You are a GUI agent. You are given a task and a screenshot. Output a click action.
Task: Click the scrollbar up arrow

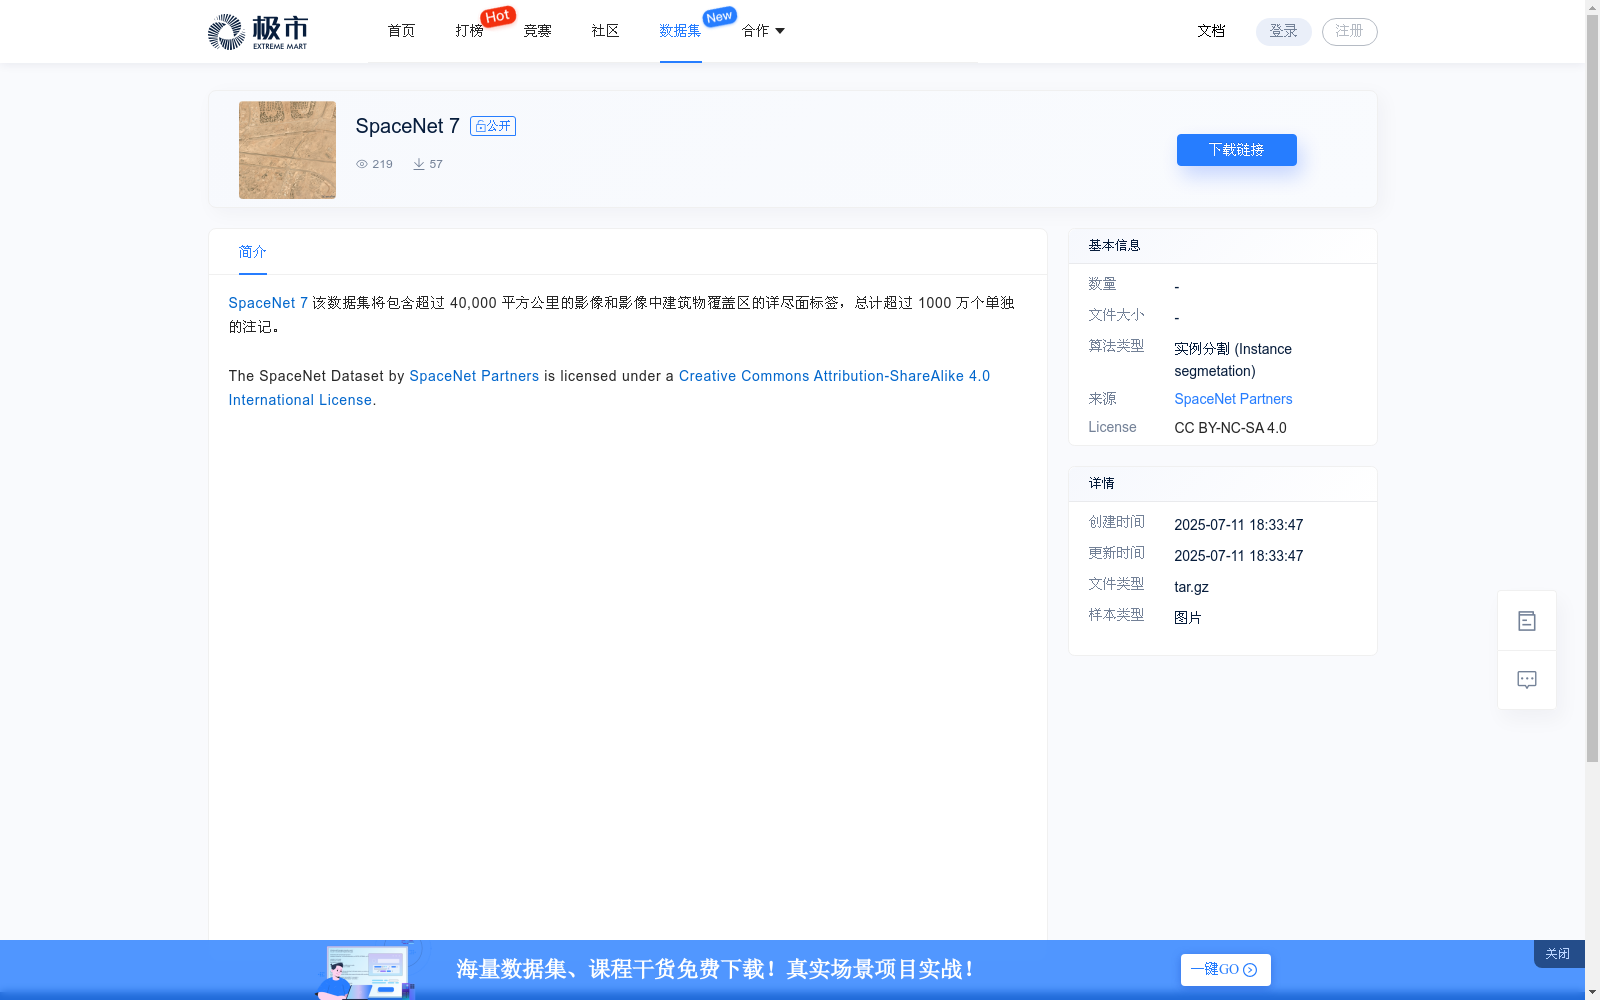1592,7
